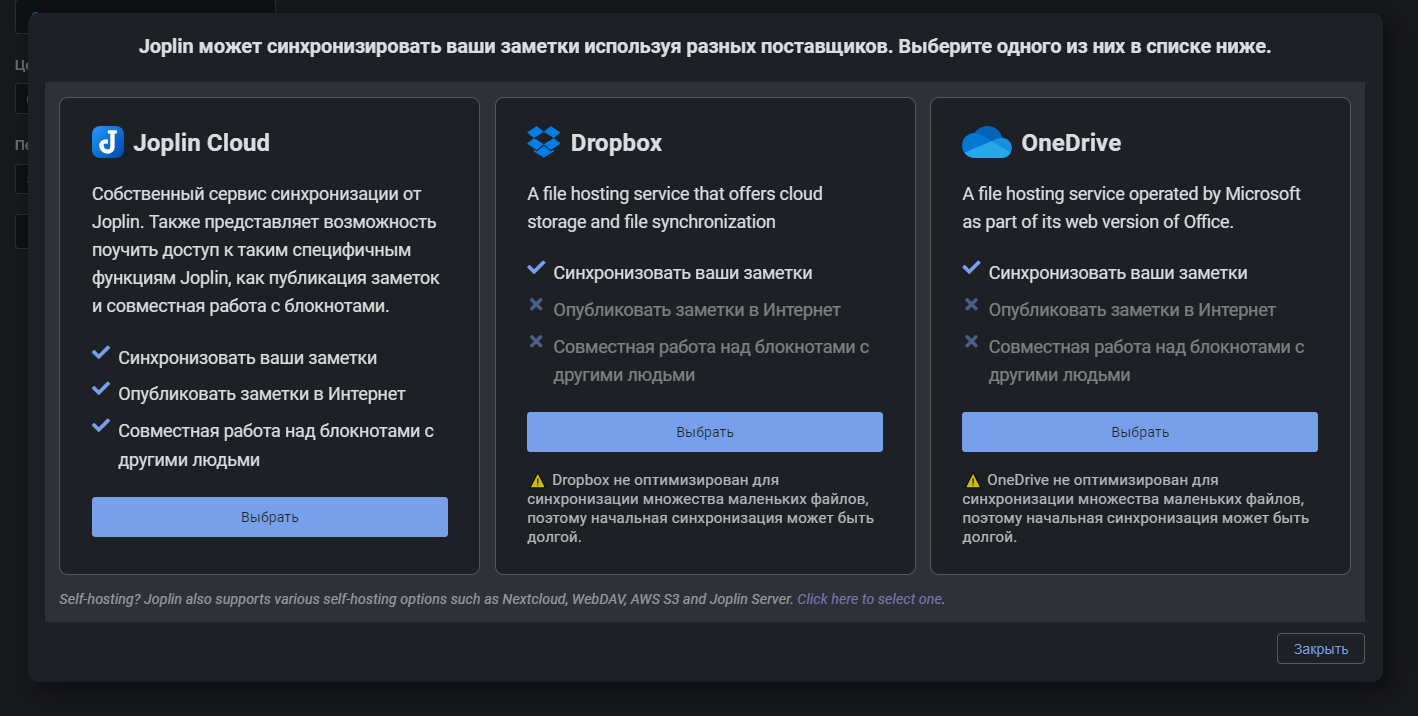Click cross icon beside OneDrive collaboration feature
Screen dimensions: 1418x716
971,342
